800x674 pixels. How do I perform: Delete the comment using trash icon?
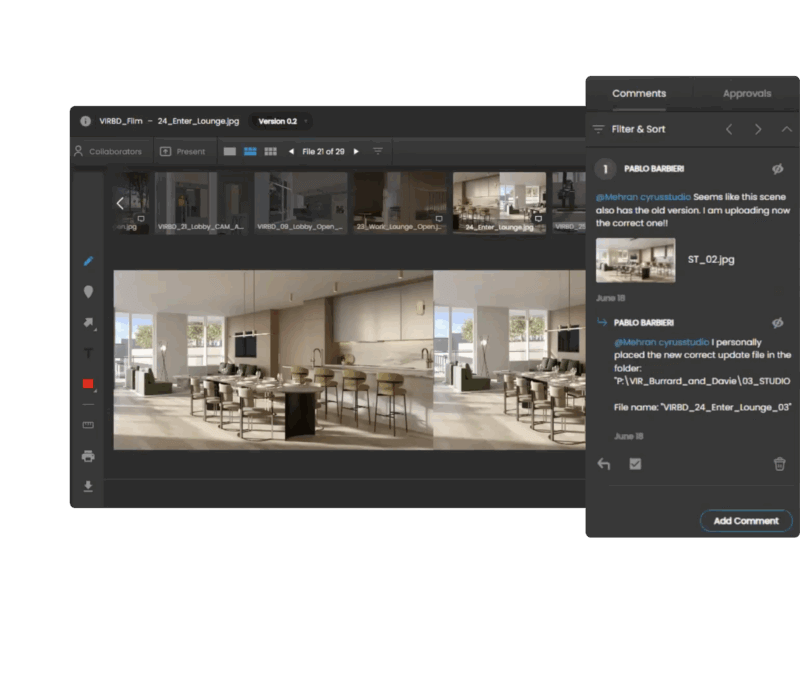[x=779, y=464]
